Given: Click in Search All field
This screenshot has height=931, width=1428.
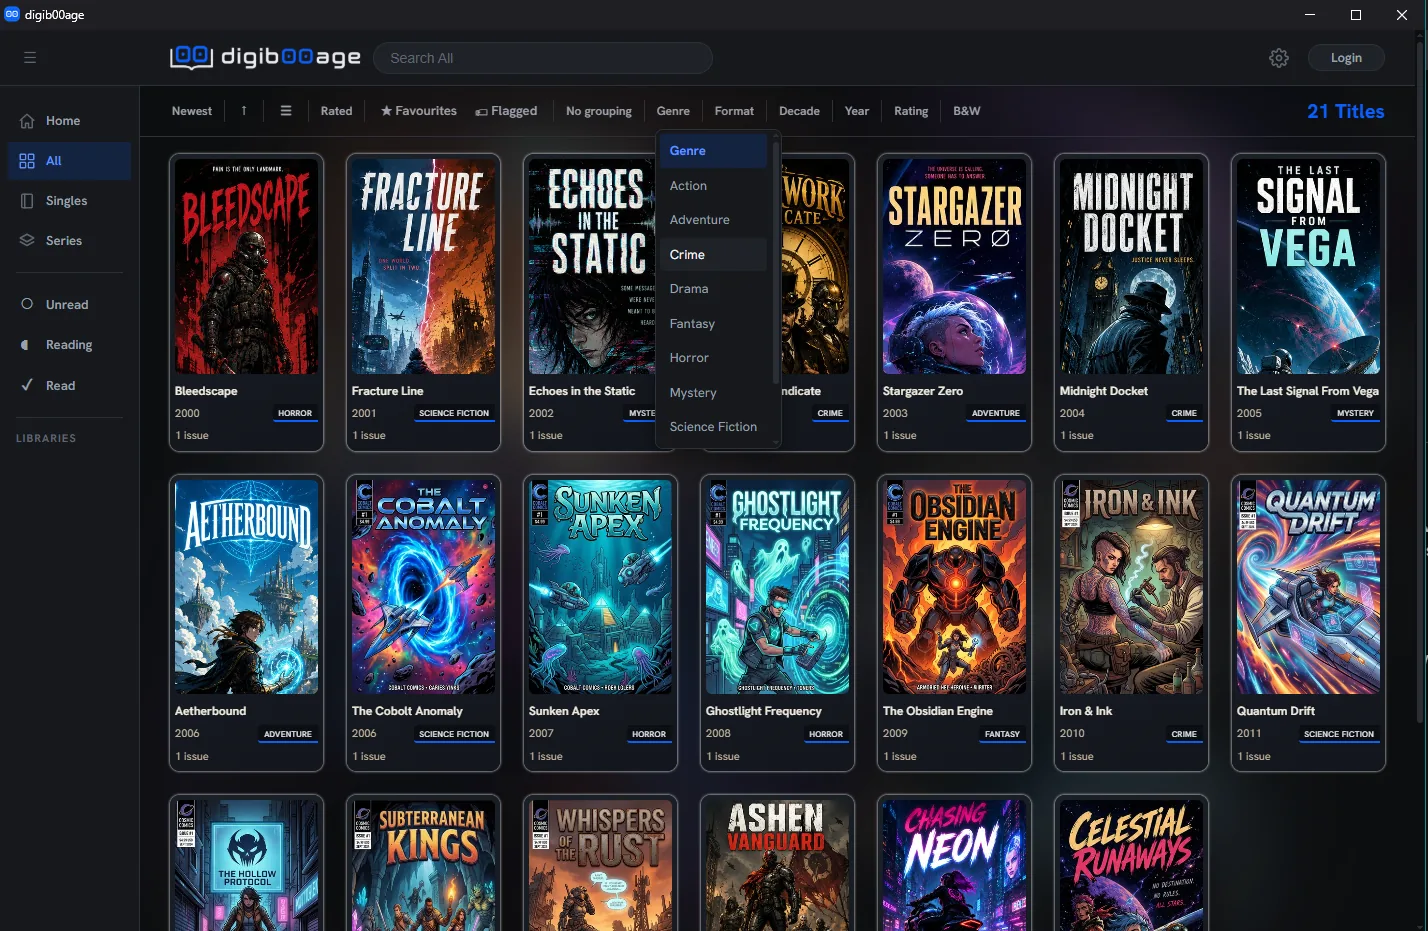Looking at the screenshot, I should pyautogui.click(x=543, y=58).
